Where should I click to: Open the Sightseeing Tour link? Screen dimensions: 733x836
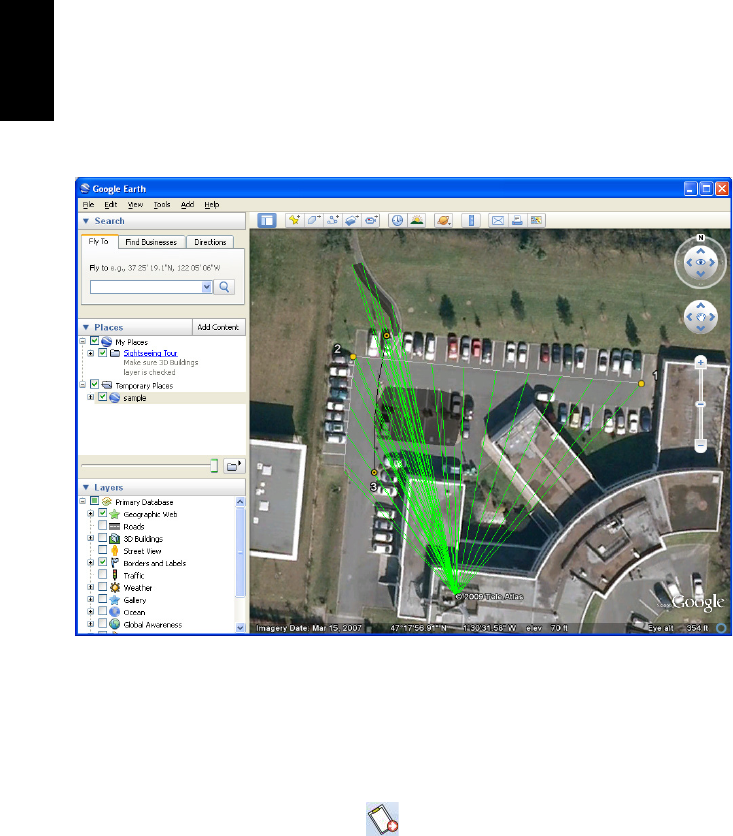(x=150, y=353)
